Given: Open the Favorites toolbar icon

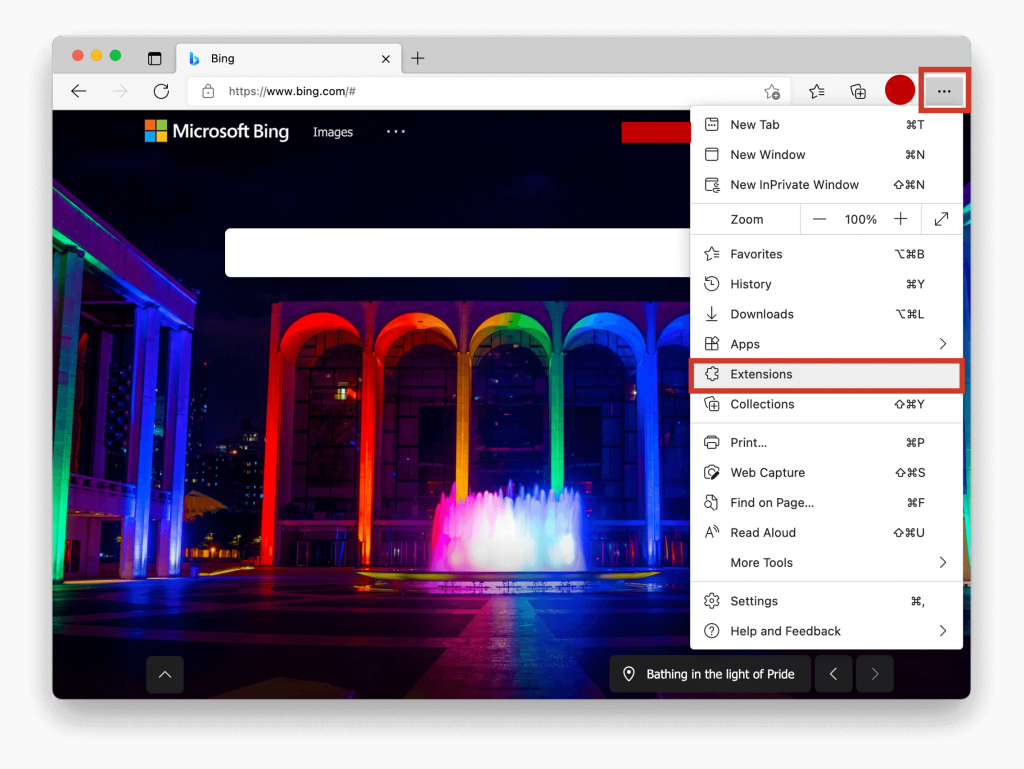Looking at the screenshot, I should 817,91.
